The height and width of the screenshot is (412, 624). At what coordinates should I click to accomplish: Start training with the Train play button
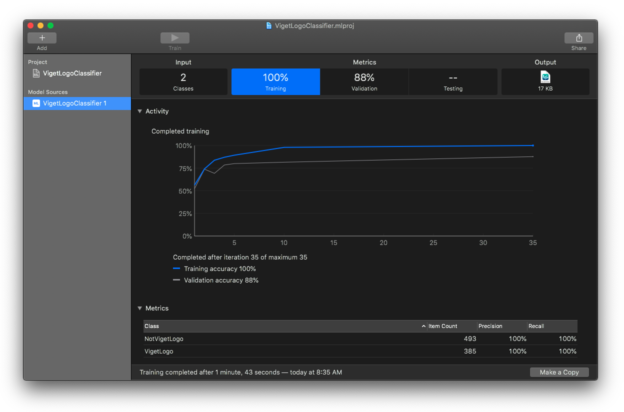[x=175, y=38]
